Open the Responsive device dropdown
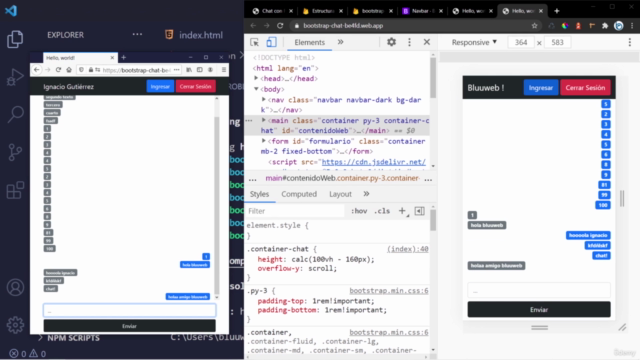This screenshot has height=360, width=640. tap(474, 42)
